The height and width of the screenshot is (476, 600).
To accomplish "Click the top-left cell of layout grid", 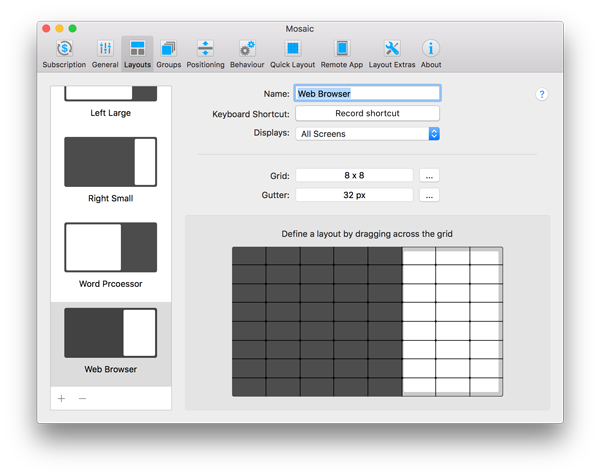I will pos(249,256).
